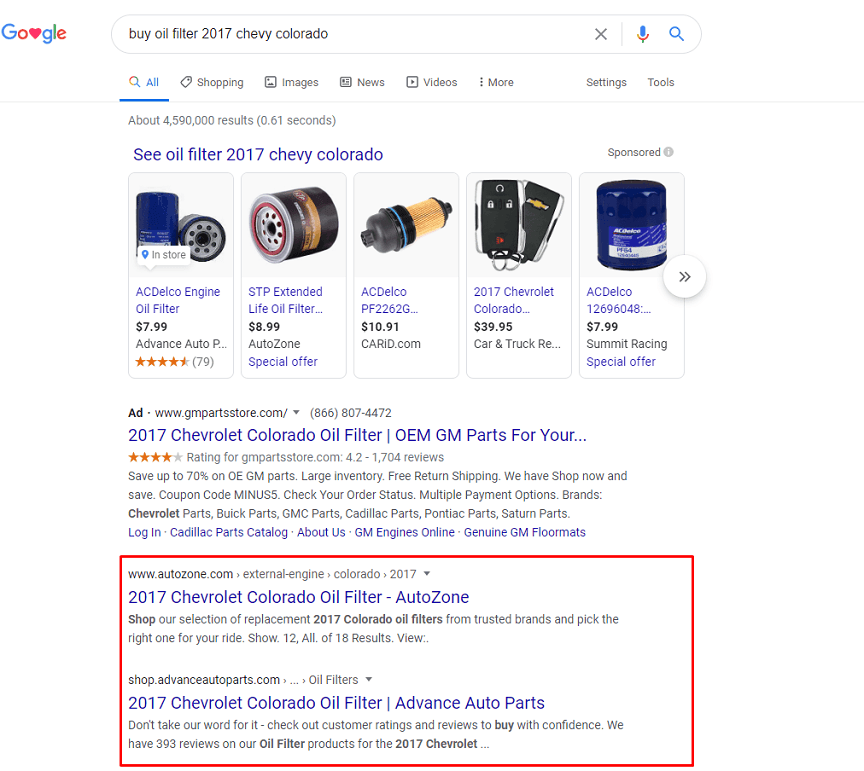Open the ad Log In sitelink

144,532
